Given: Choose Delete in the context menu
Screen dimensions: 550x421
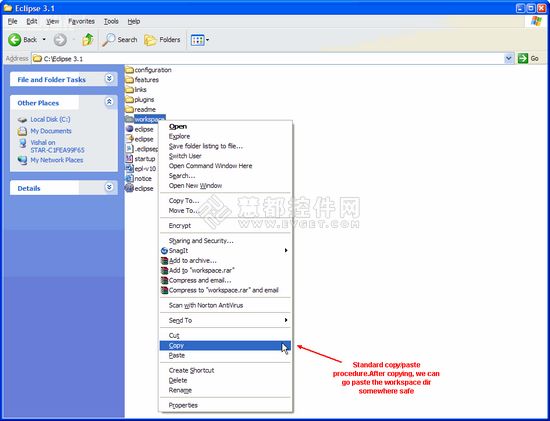Looking at the screenshot, I should [x=225, y=380].
